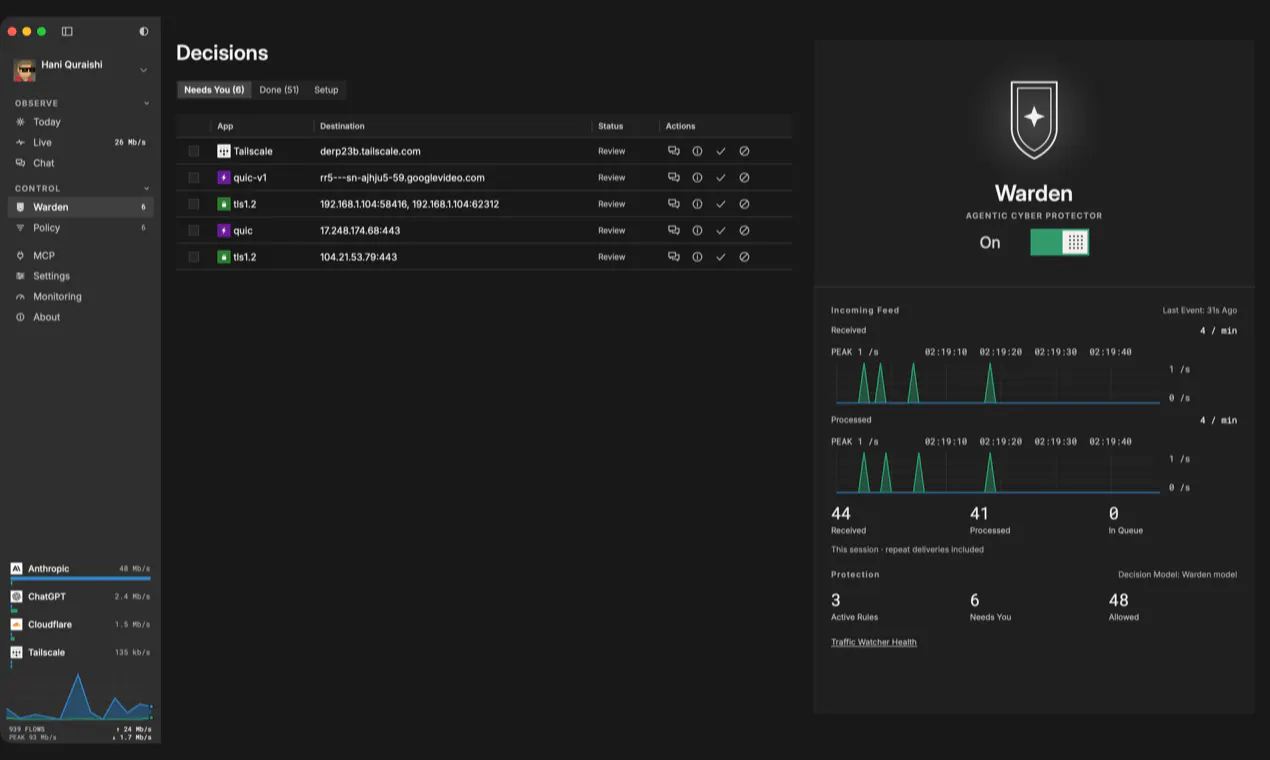Approve the 104.21.53.79:443 row
Image resolution: width=1270 pixels, height=760 pixels.
point(720,257)
